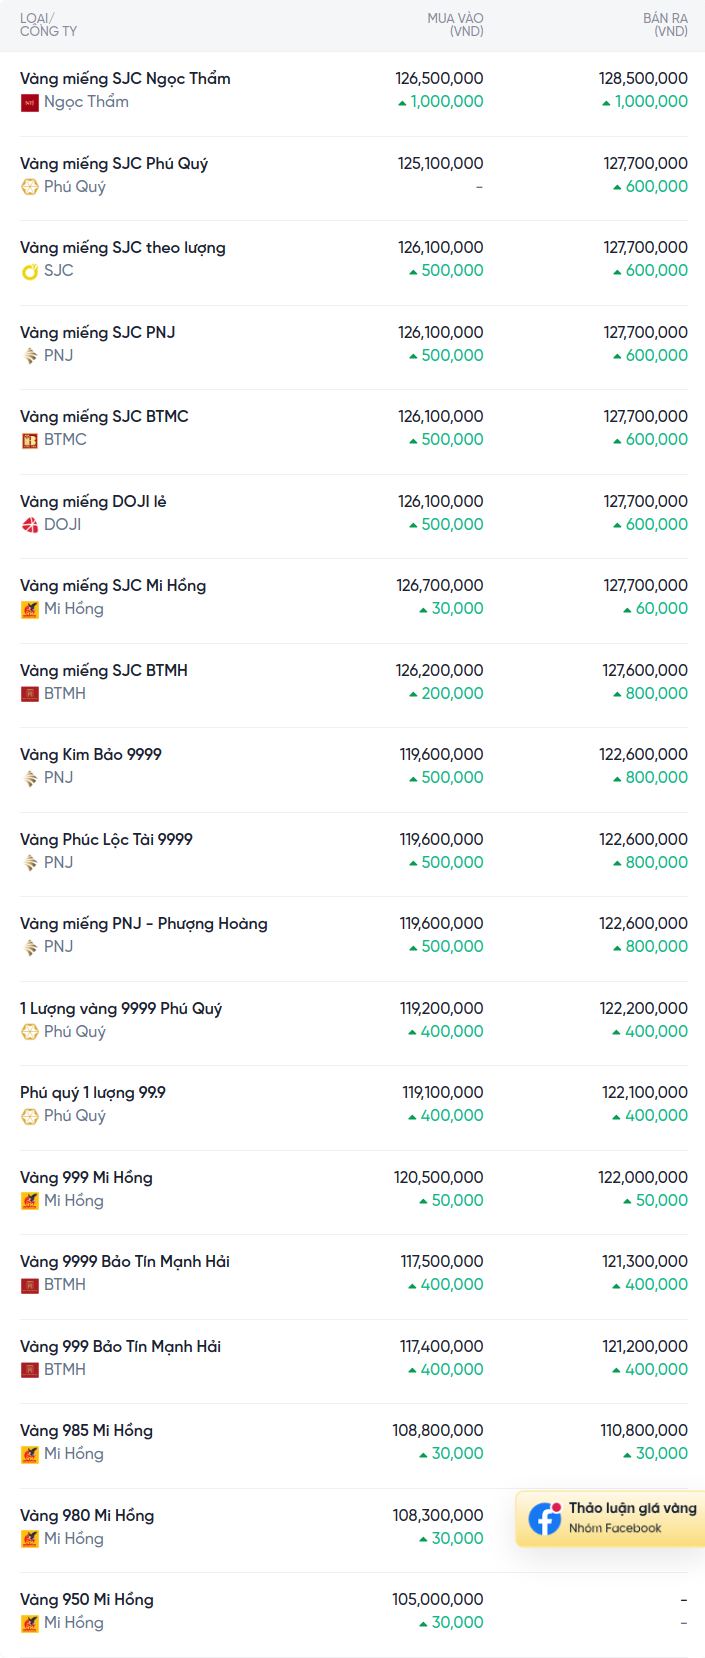This screenshot has width=705, height=1658.
Task: Click PNJ logo under Vàng miếng SJC PNJ
Action: tap(30, 356)
